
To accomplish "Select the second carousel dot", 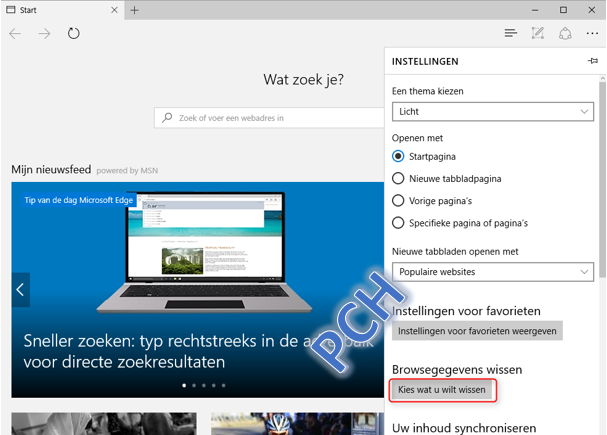I will click(194, 385).
